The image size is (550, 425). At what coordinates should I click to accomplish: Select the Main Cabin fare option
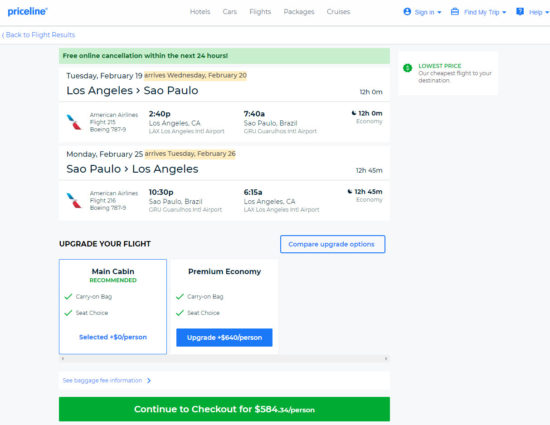click(113, 307)
